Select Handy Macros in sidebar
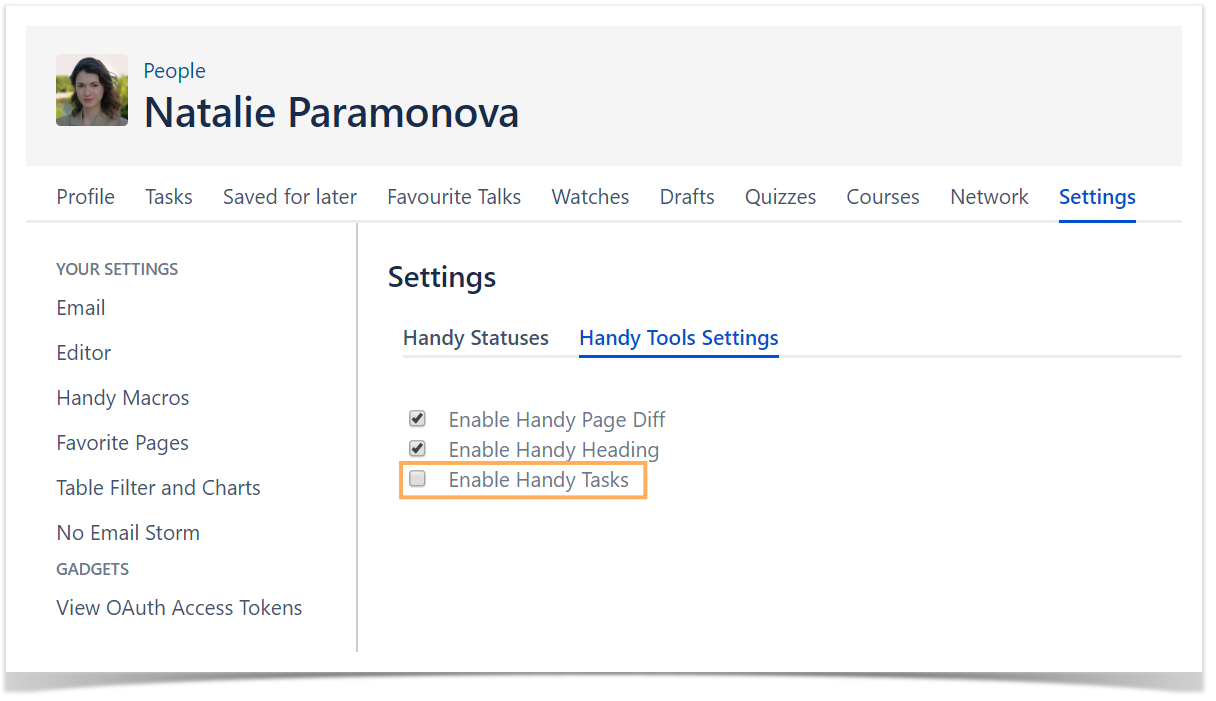This screenshot has height=701, width=1216. click(x=123, y=398)
